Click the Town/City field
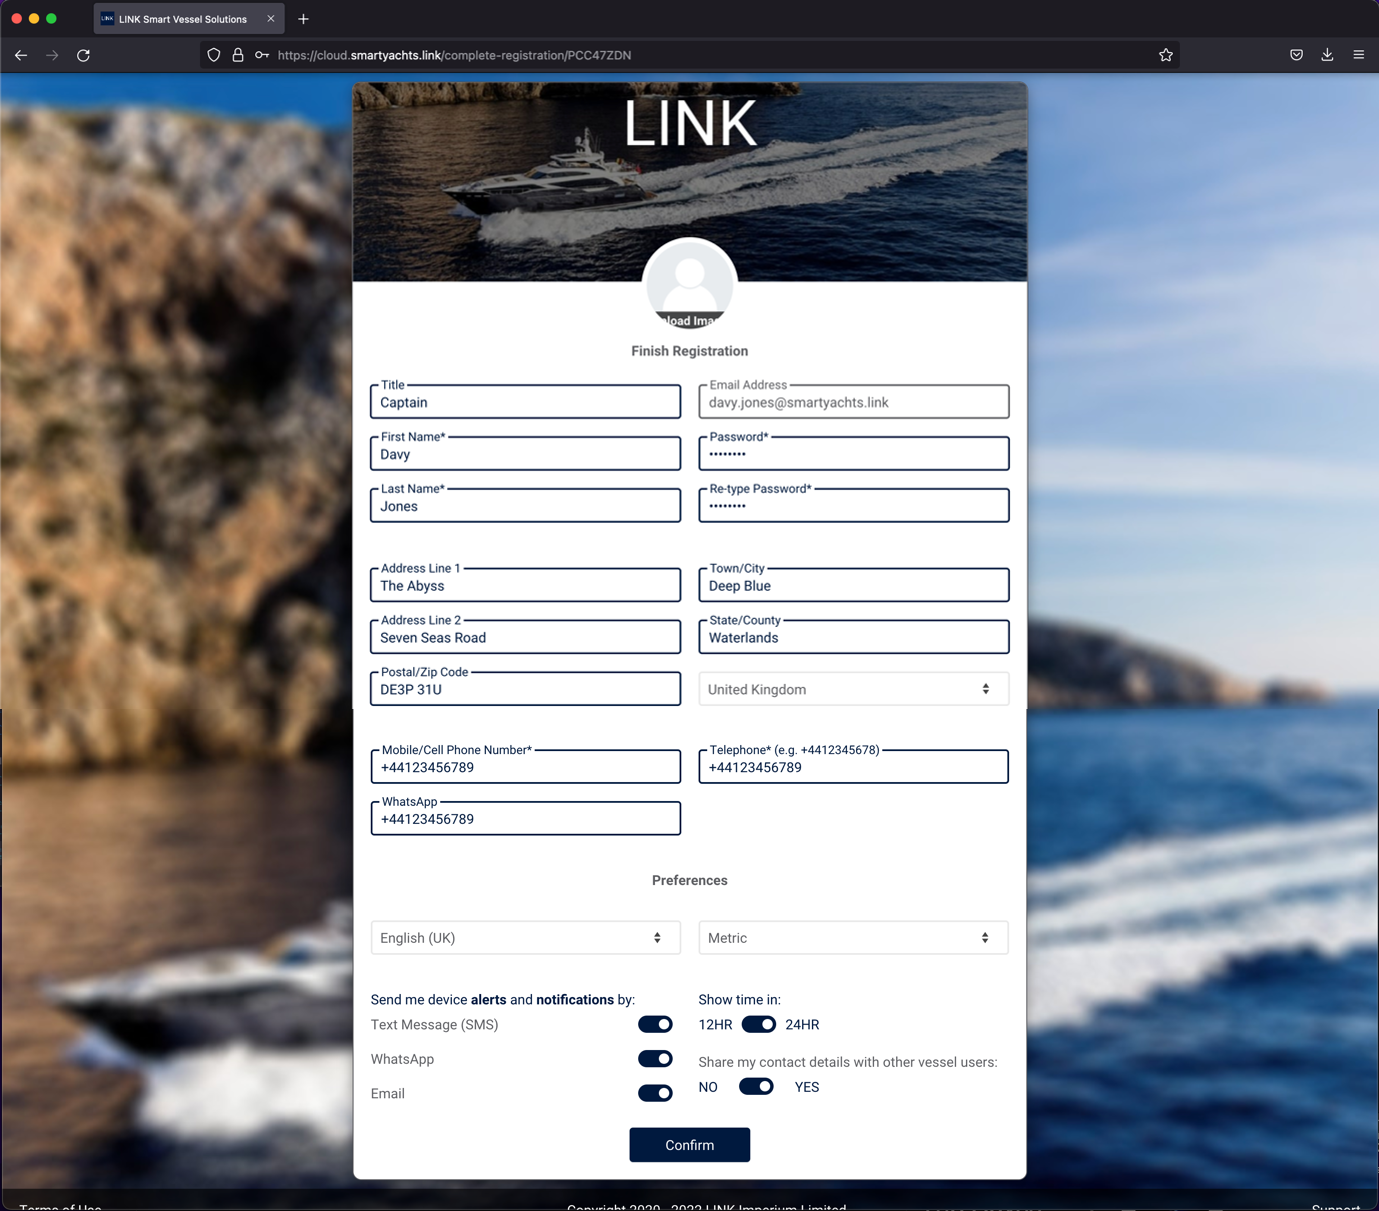 tap(853, 586)
